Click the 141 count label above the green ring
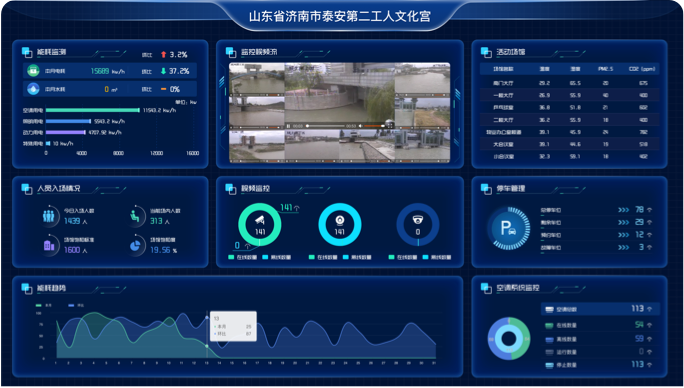Screen dimensions: 684x388 click(286, 208)
